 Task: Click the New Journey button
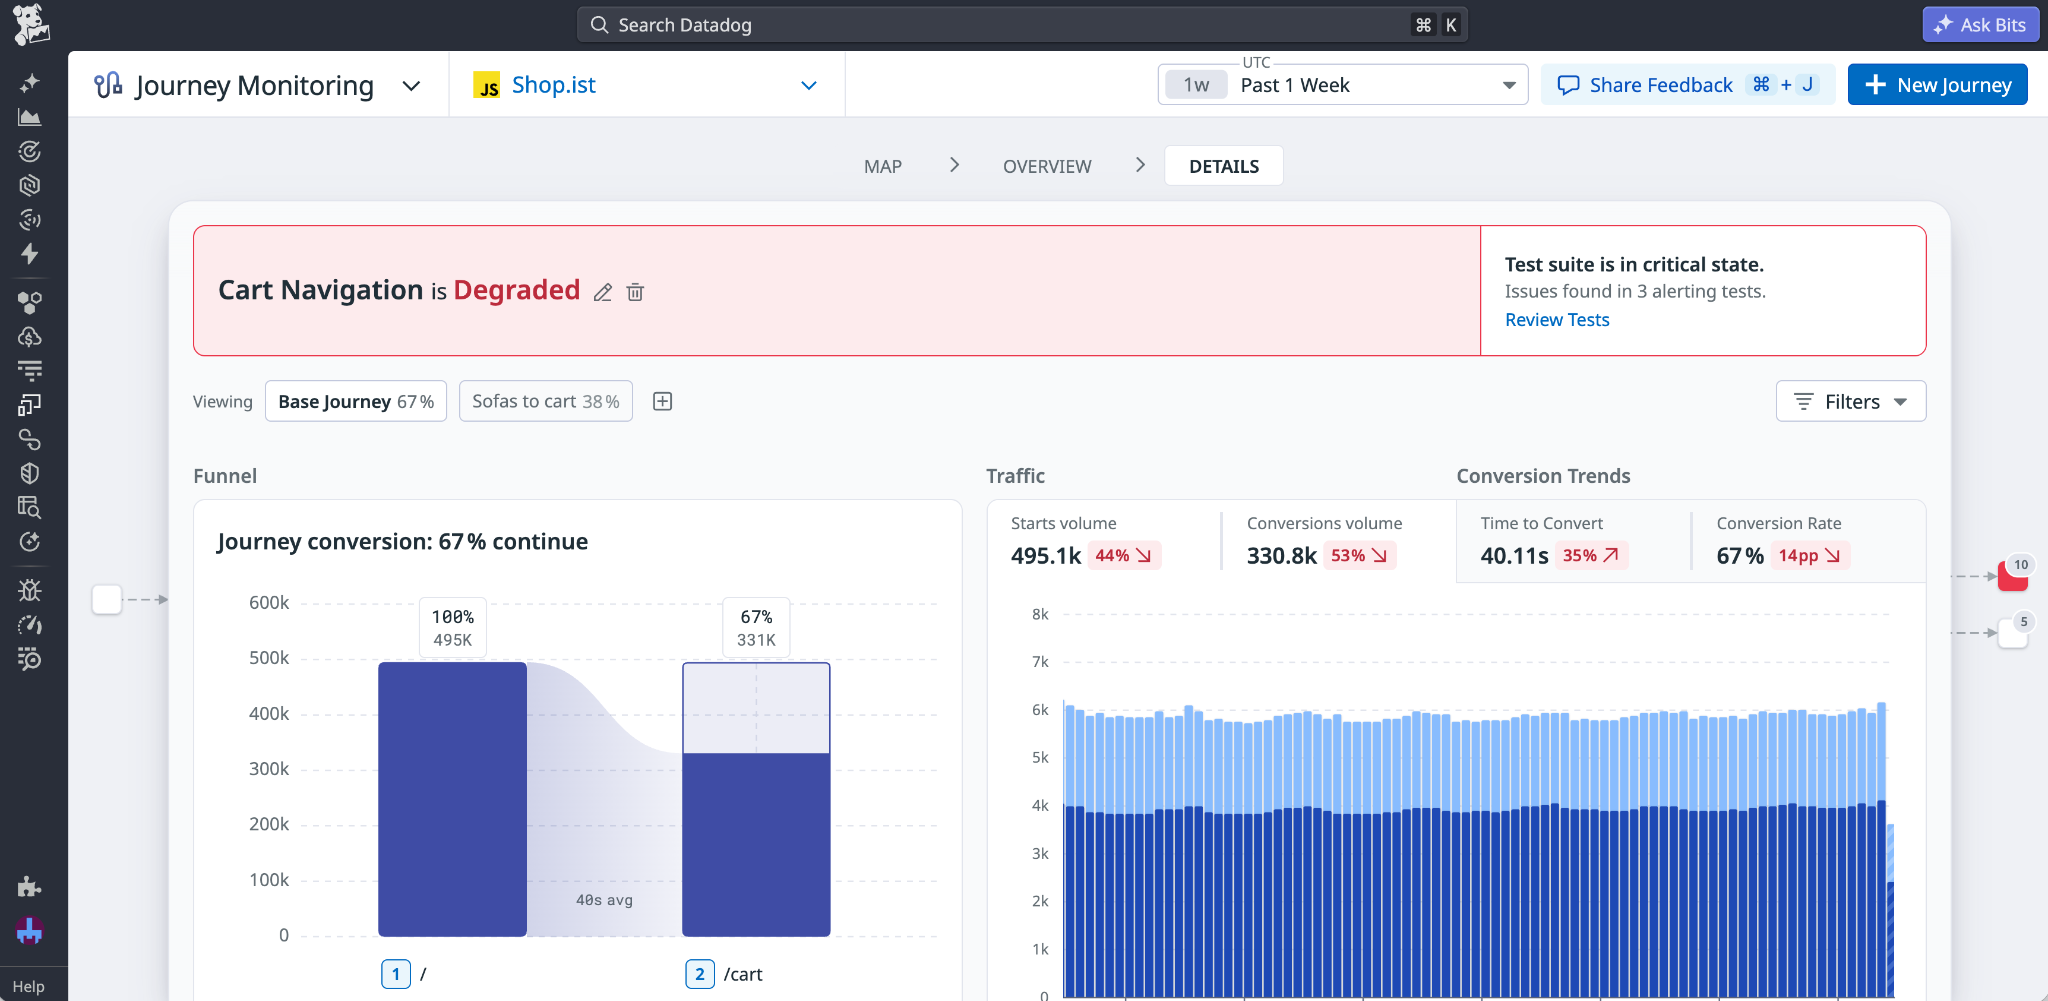(1938, 85)
